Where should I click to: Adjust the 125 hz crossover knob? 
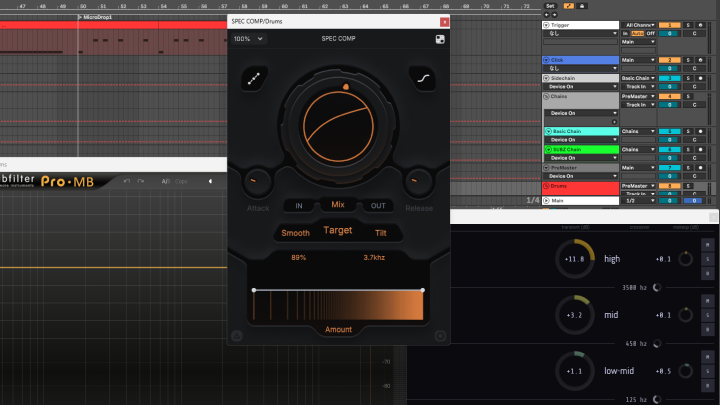pyautogui.click(x=657, y=399)
